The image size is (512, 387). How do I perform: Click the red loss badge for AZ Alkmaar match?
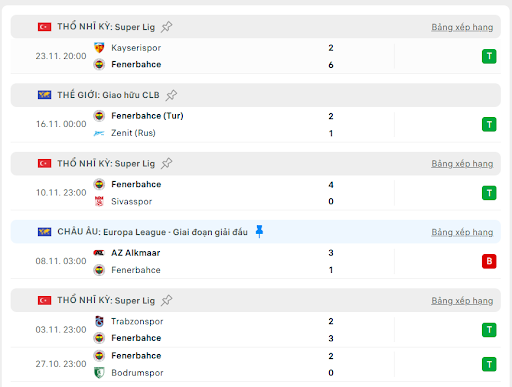point(489,261)
